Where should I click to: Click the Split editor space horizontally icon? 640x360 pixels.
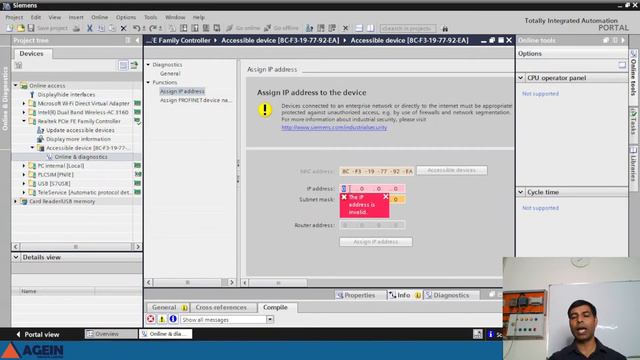click(359, 28)
